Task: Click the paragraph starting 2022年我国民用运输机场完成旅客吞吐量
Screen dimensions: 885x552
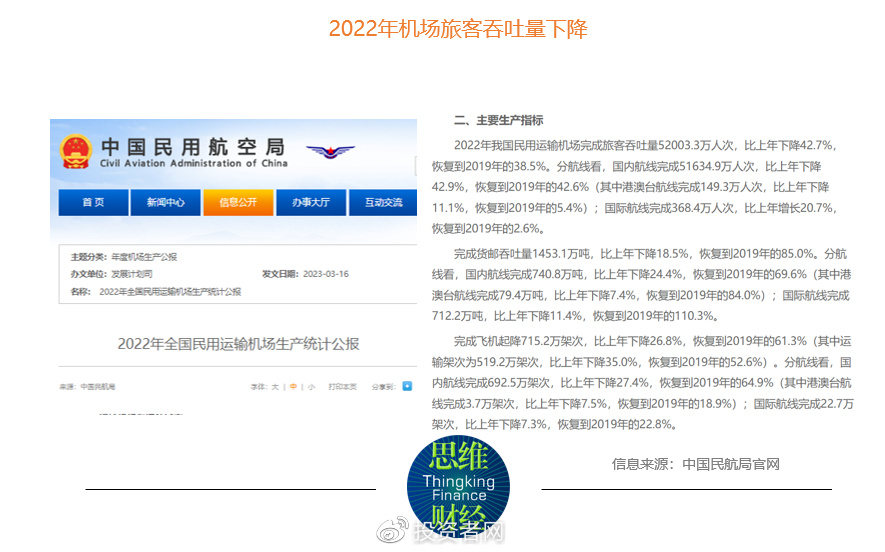Action: 636,187
